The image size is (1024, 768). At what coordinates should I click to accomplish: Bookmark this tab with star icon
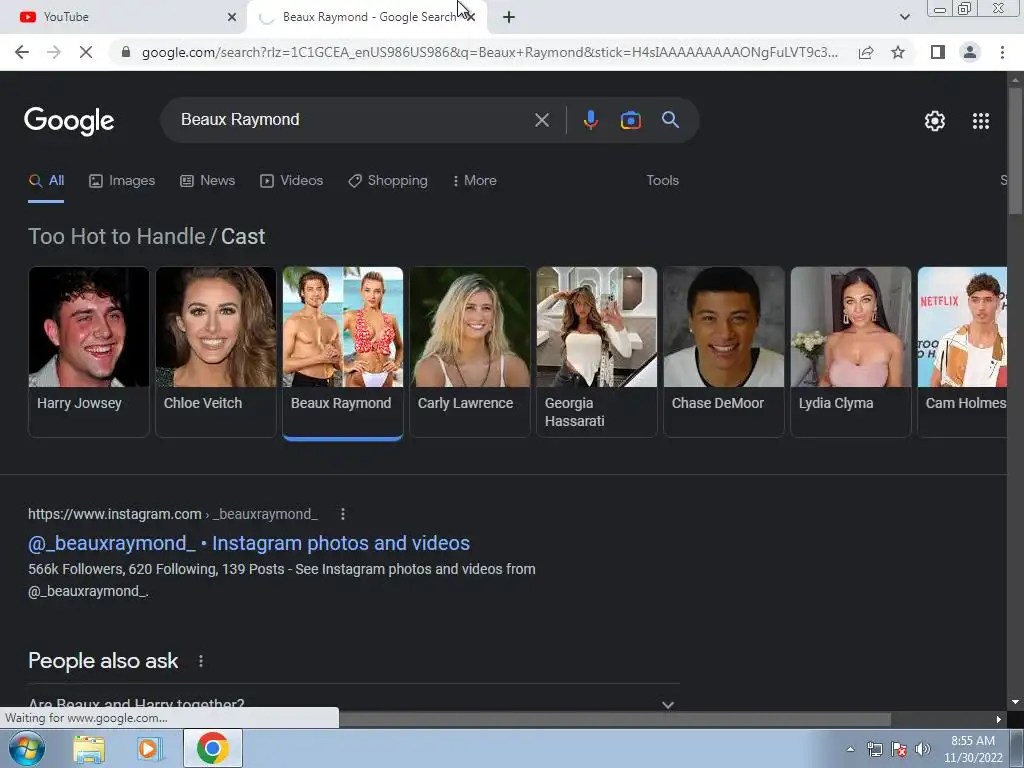898,52
